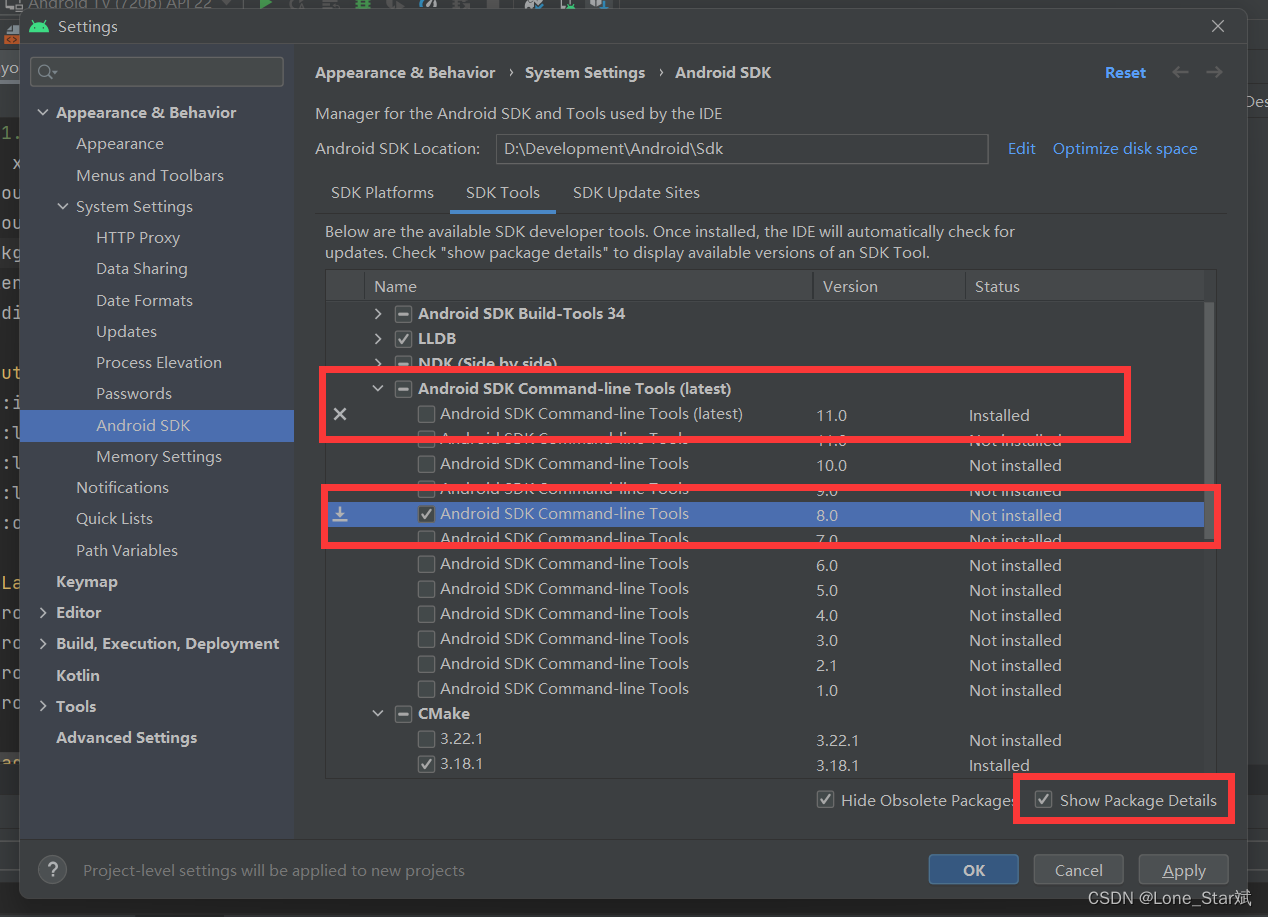Open Appearance settings page
1268x917 pixels.
click(x=120, y=144)
